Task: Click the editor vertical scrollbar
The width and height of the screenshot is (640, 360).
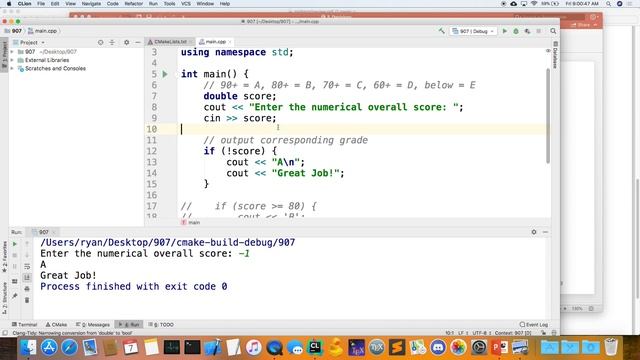Action: [x=548, y=116]
